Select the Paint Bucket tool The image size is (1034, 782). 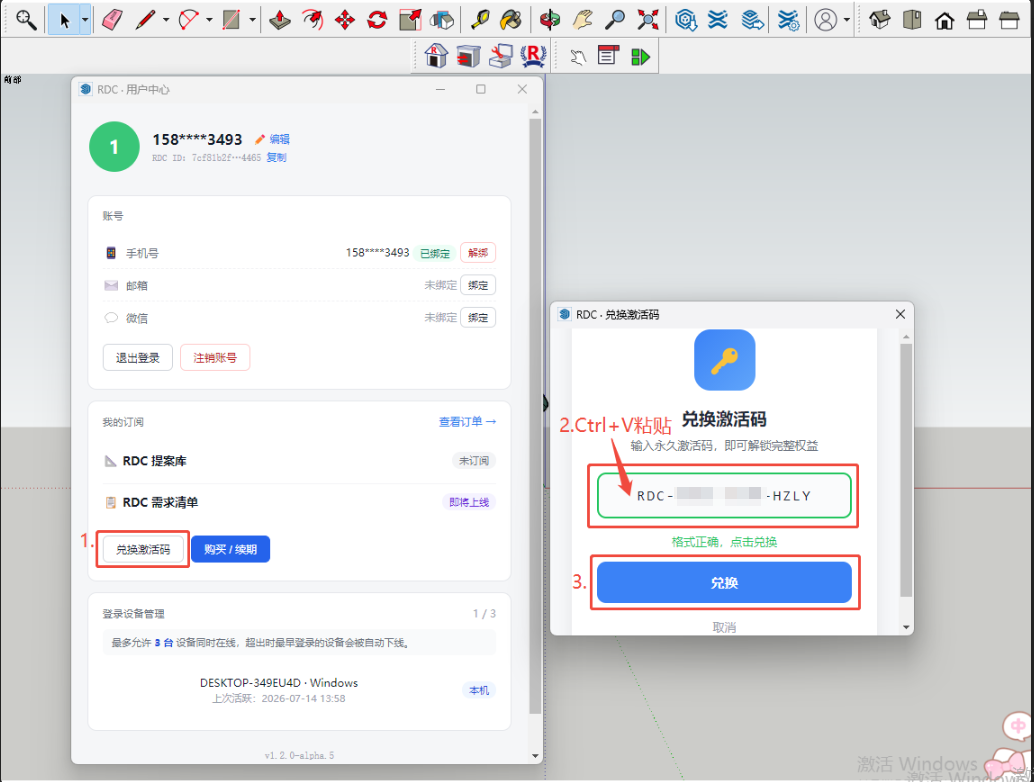coord(511,20)
